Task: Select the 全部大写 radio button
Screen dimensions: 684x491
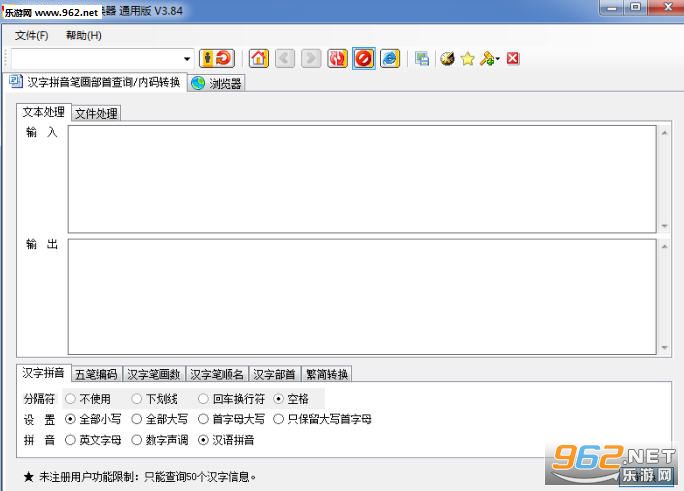Action: click(160, 419)
